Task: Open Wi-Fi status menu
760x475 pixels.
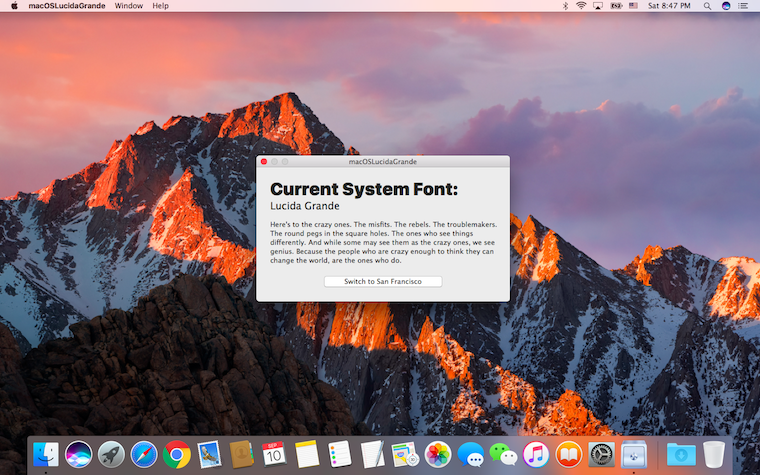Action: 581,6
